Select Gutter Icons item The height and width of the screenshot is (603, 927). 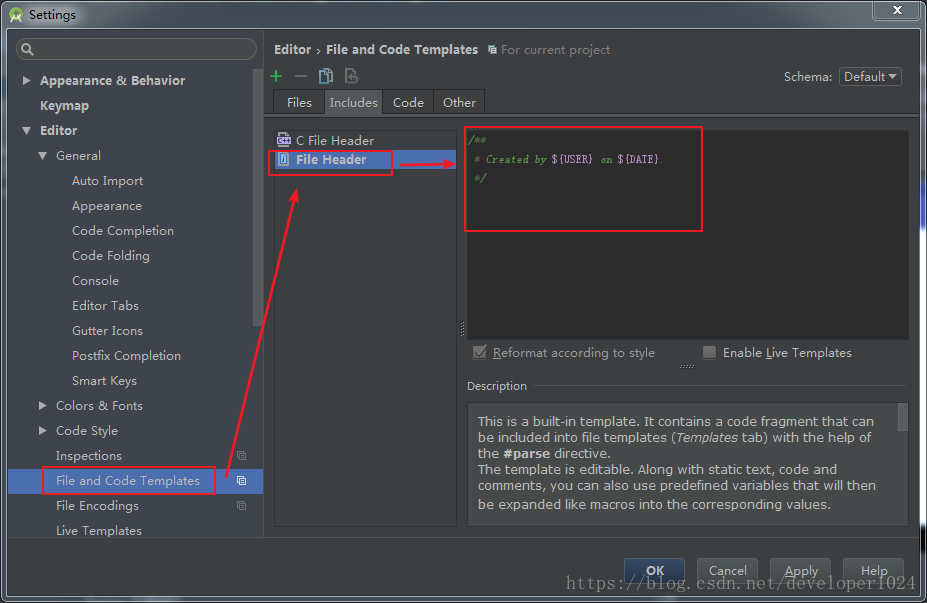107,330
